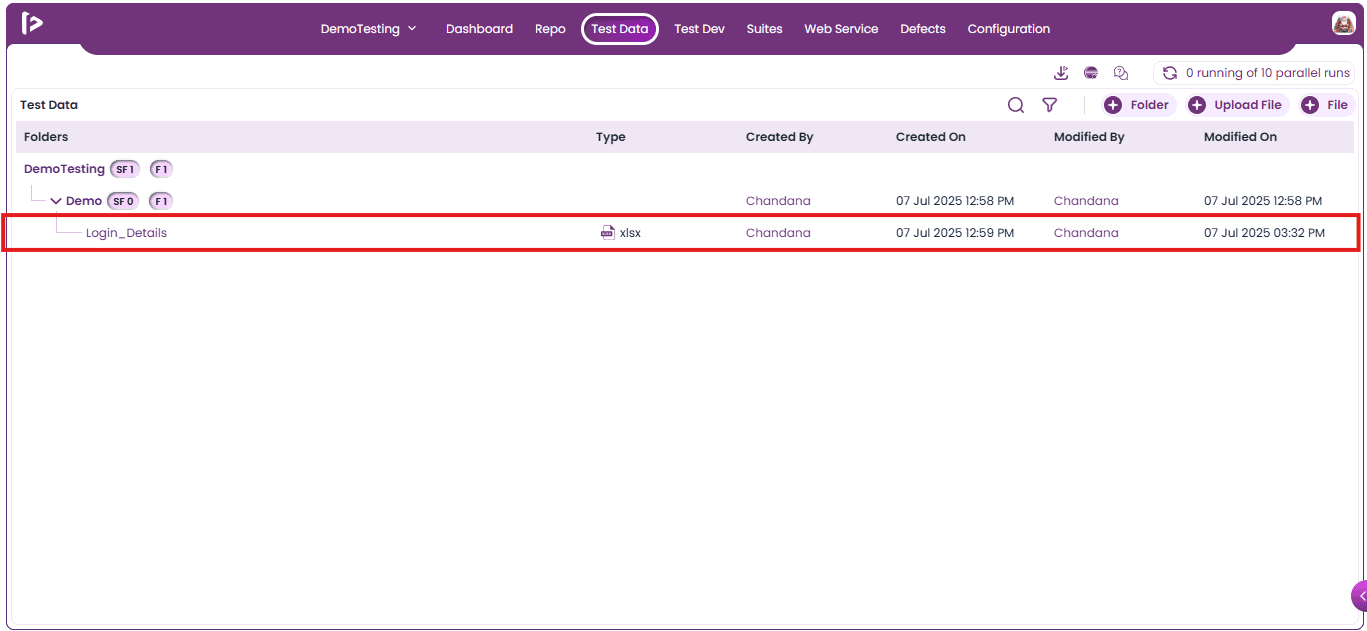
Task: Go to the Dashboard tab
Action: 479,29
